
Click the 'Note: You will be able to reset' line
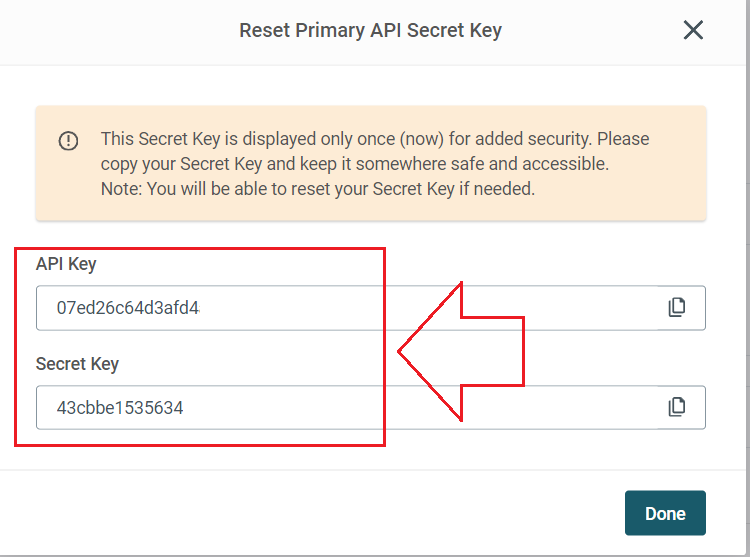coord(318,189)
